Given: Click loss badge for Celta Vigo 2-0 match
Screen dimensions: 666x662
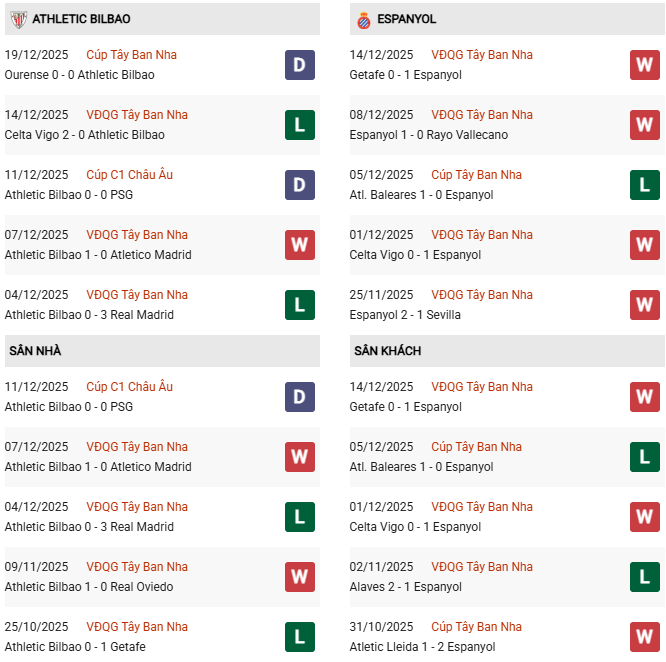Looking at the screenshot, I should pos(299,125).
